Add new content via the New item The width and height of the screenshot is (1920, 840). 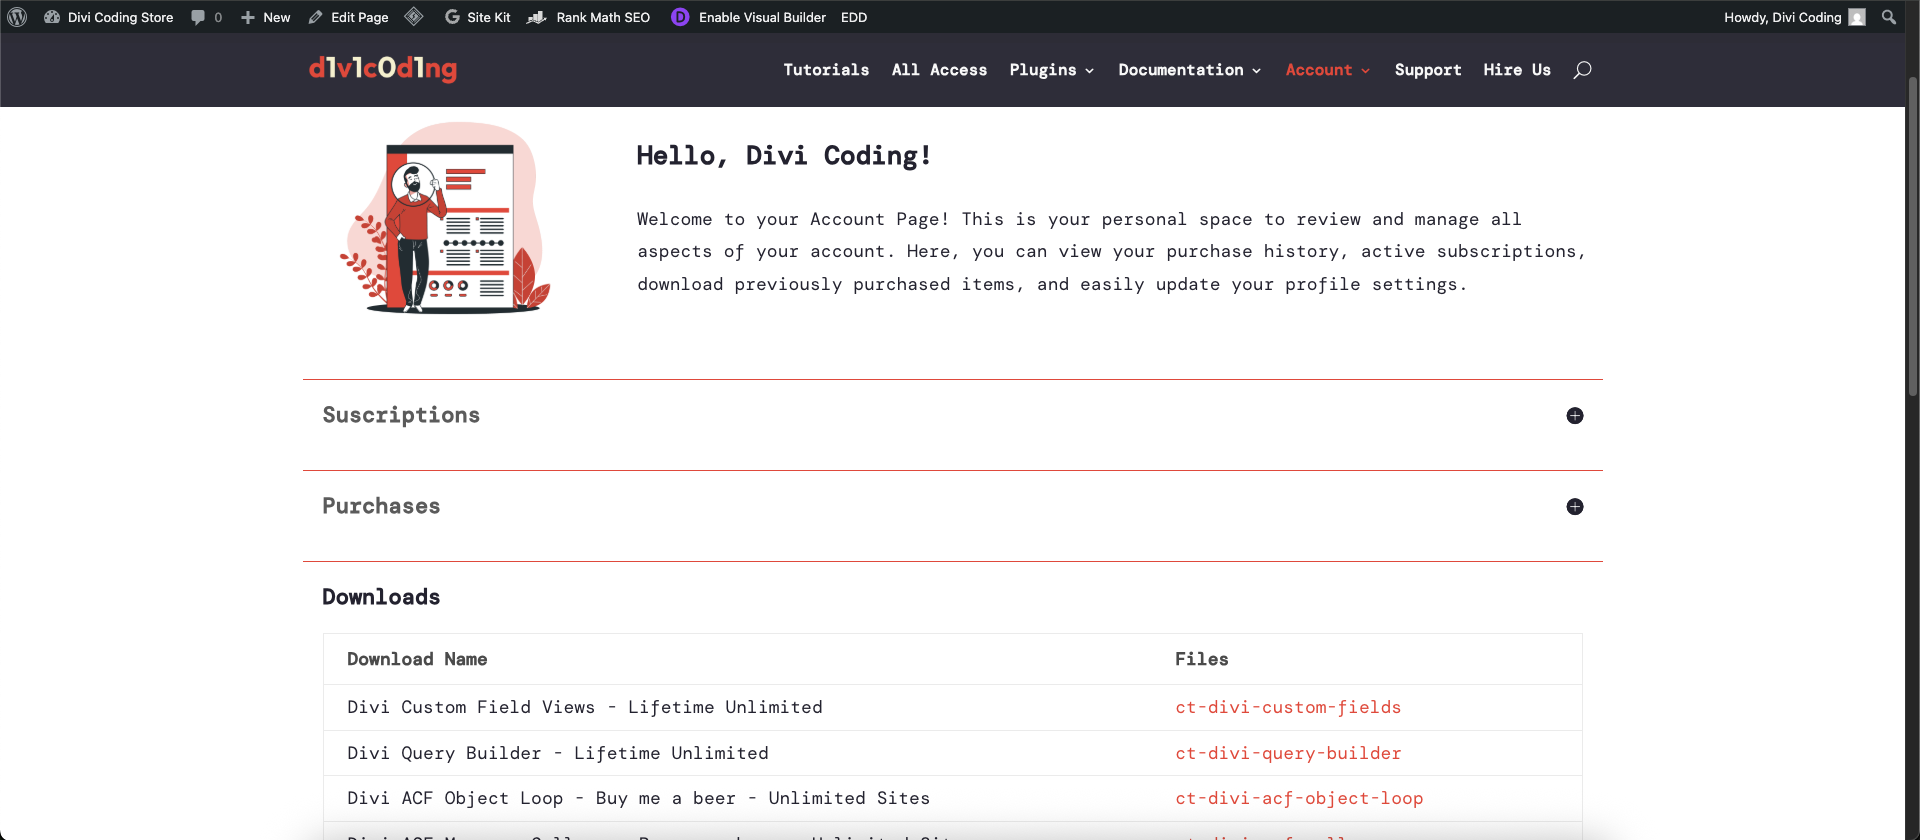pyautogui.click(x=266, y=17)
